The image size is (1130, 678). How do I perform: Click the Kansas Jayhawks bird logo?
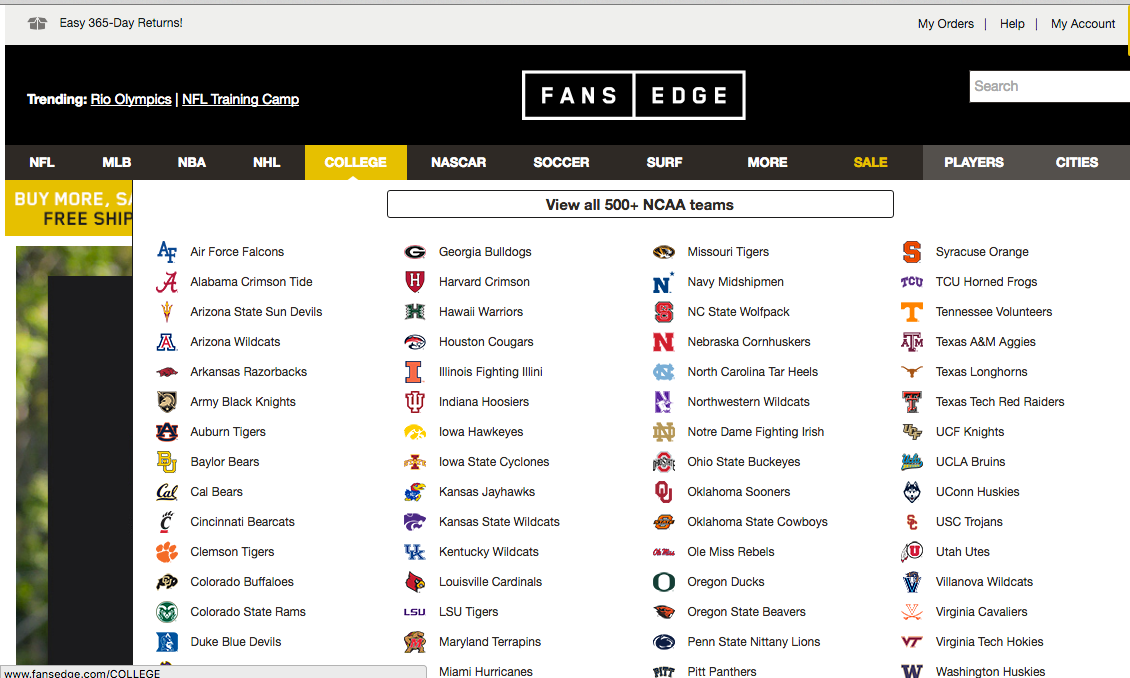coord(415,492)
